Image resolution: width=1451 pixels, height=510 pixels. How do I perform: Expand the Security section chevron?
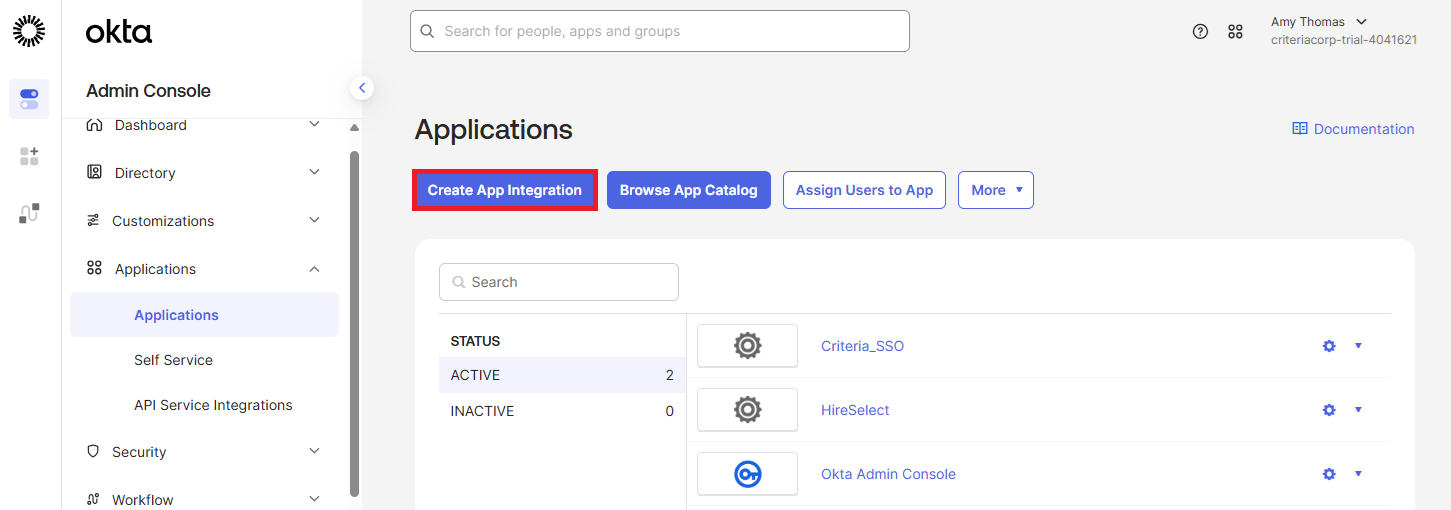314,451
